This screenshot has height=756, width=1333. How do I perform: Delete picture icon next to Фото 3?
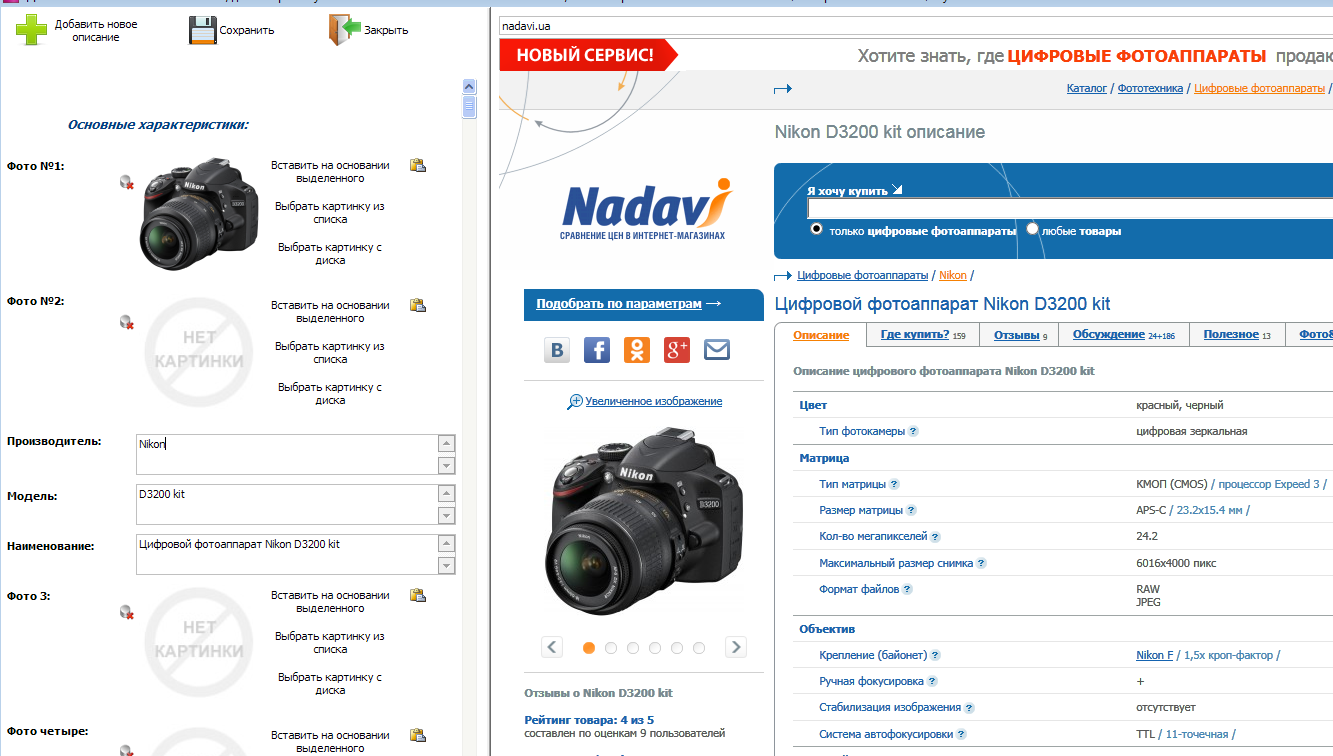[127, 612]
